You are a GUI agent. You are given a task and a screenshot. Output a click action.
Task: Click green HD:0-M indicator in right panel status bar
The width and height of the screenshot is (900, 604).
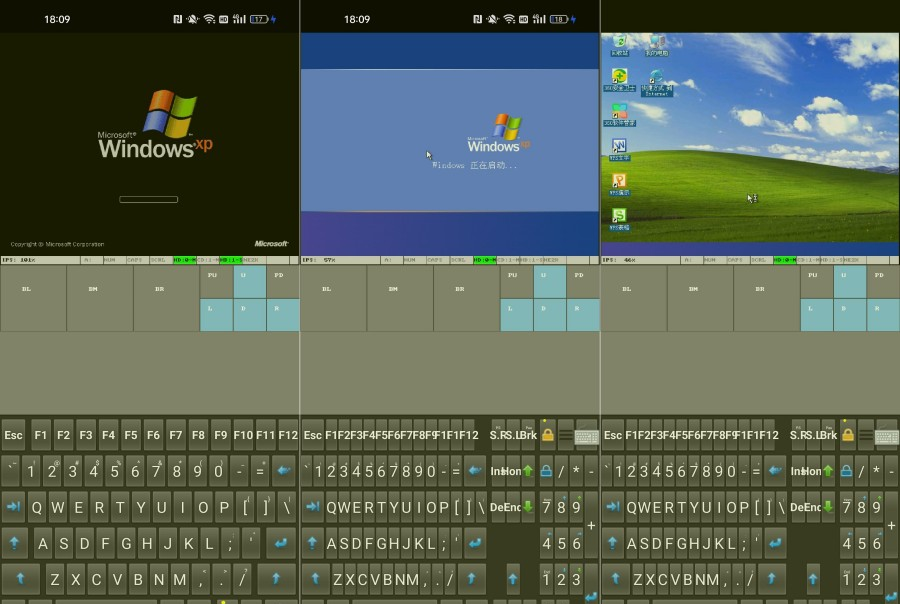pos(785,260)
